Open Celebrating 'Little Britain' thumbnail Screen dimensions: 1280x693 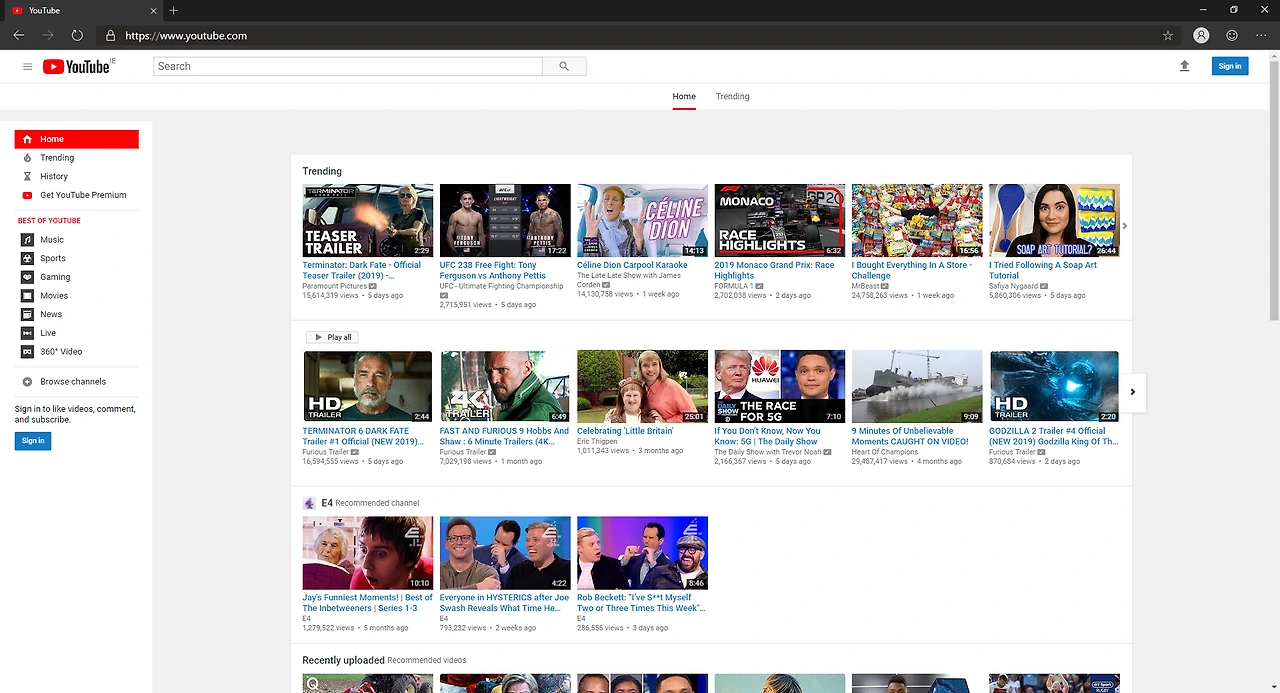coord(642,386)
